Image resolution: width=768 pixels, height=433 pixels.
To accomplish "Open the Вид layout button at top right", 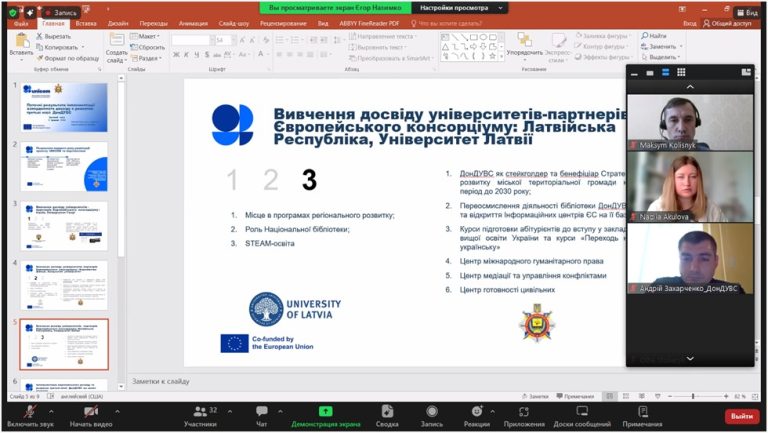I will click(747, 13).
